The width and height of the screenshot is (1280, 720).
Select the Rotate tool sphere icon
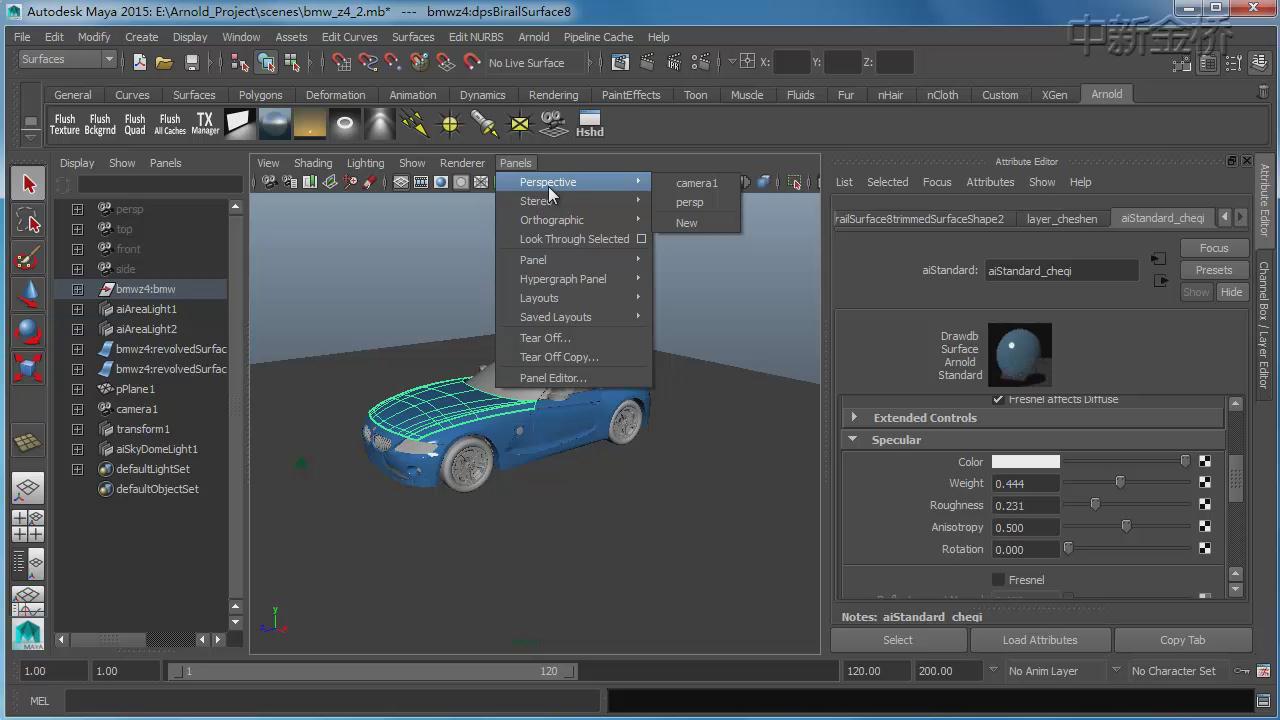pyautogui.click(x=28, y=331)
